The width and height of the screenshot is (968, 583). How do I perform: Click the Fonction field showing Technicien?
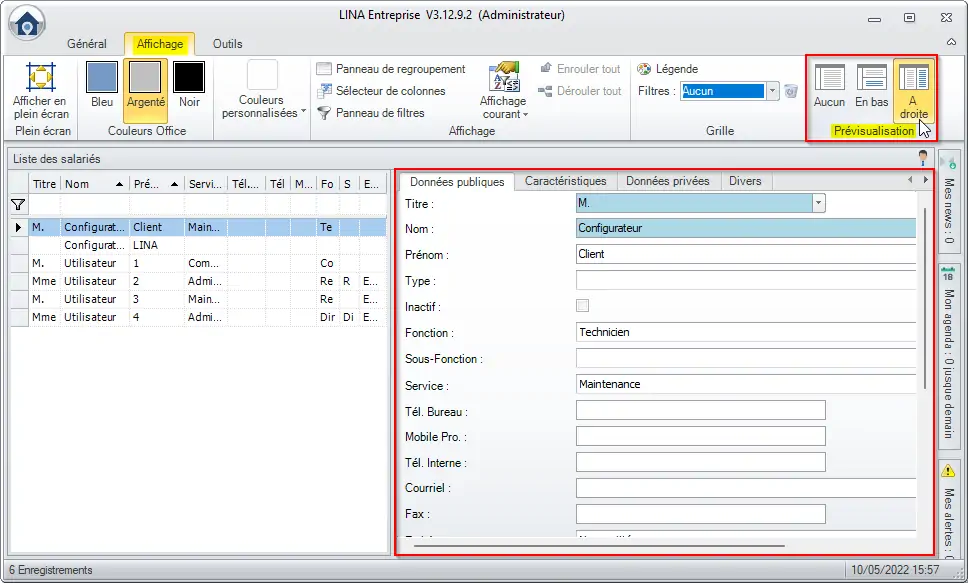[746, 332]
